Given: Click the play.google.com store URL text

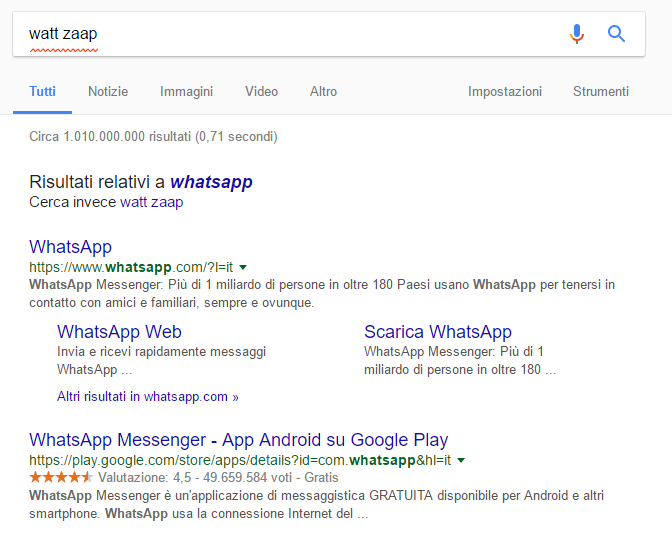Looking at the screenshot, I should tap(240, 460).
